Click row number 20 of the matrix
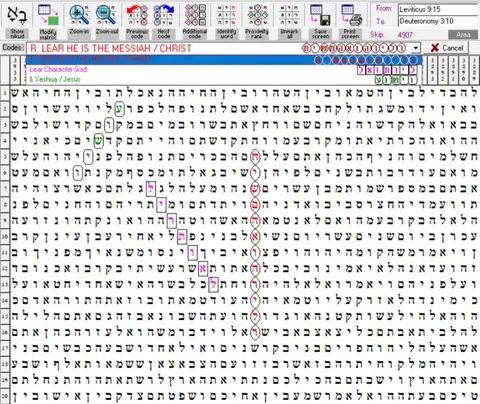 pos(5,396)
